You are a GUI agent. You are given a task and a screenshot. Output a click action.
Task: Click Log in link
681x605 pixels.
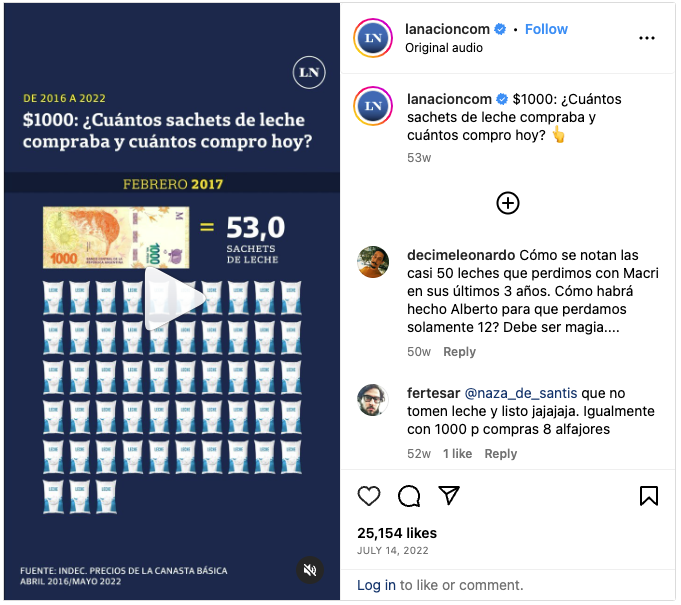click(376, 585)
